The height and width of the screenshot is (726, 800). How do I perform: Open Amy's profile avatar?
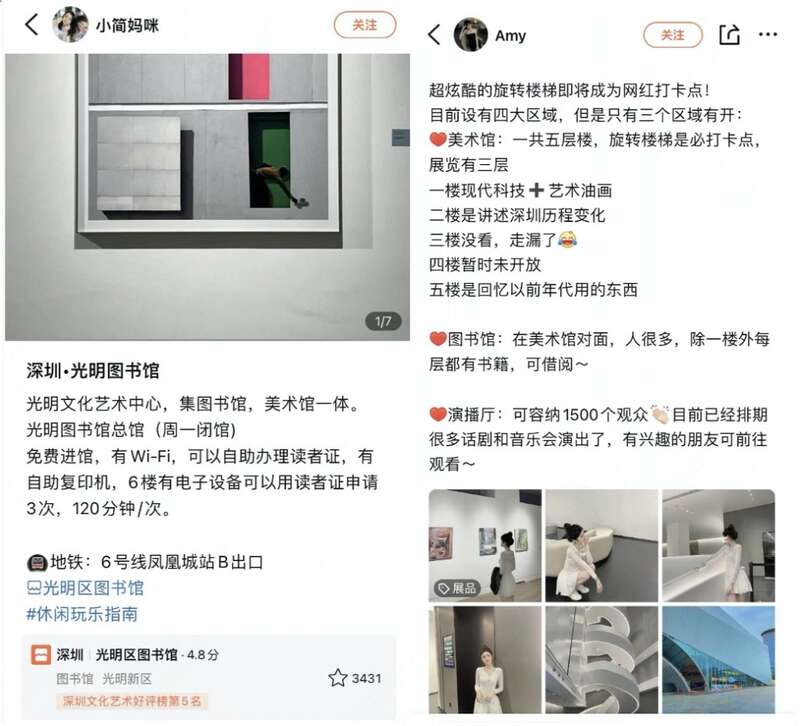pos(471,35)
